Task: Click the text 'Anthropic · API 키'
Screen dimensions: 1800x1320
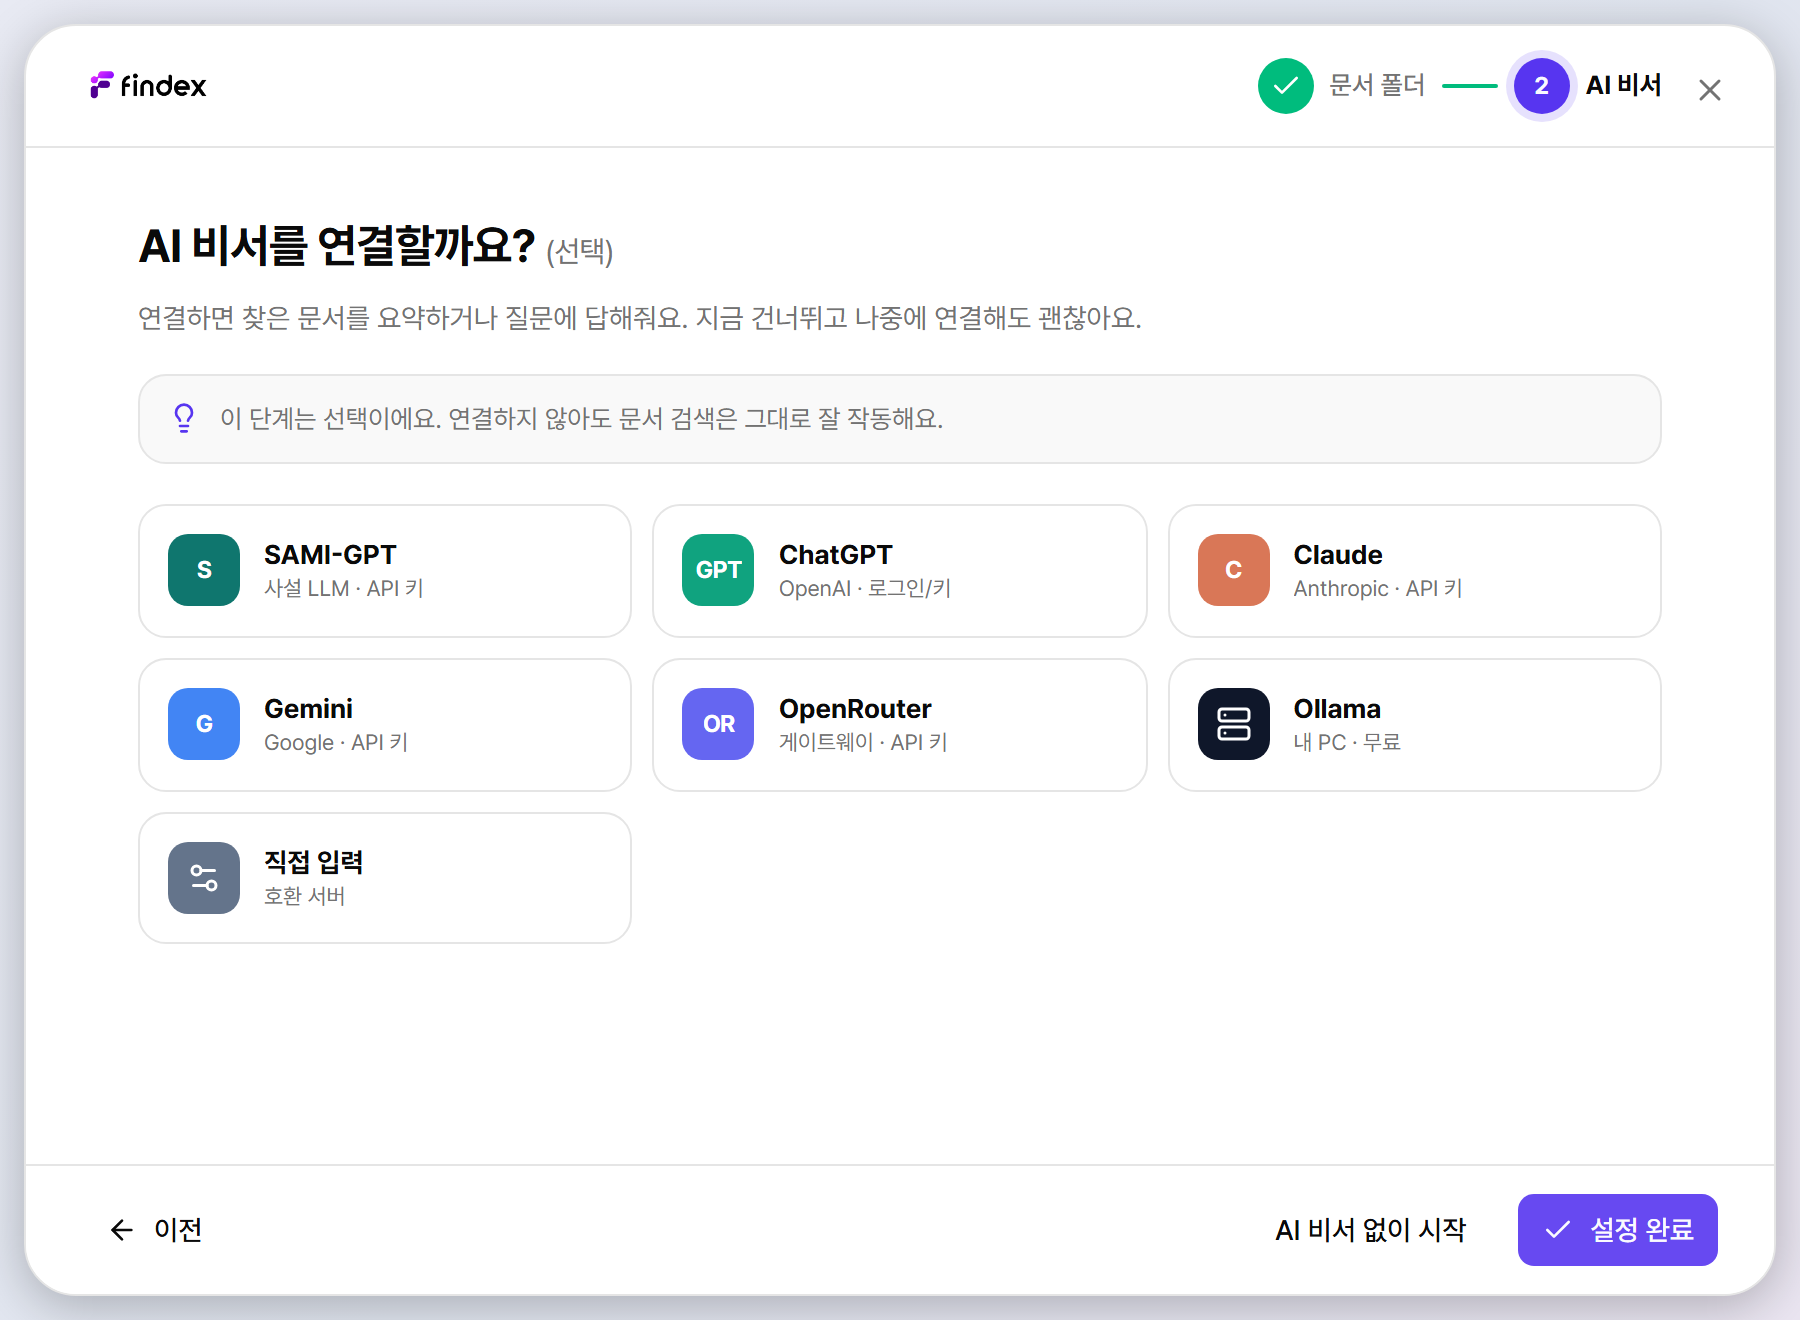Action: (1378, 589)
